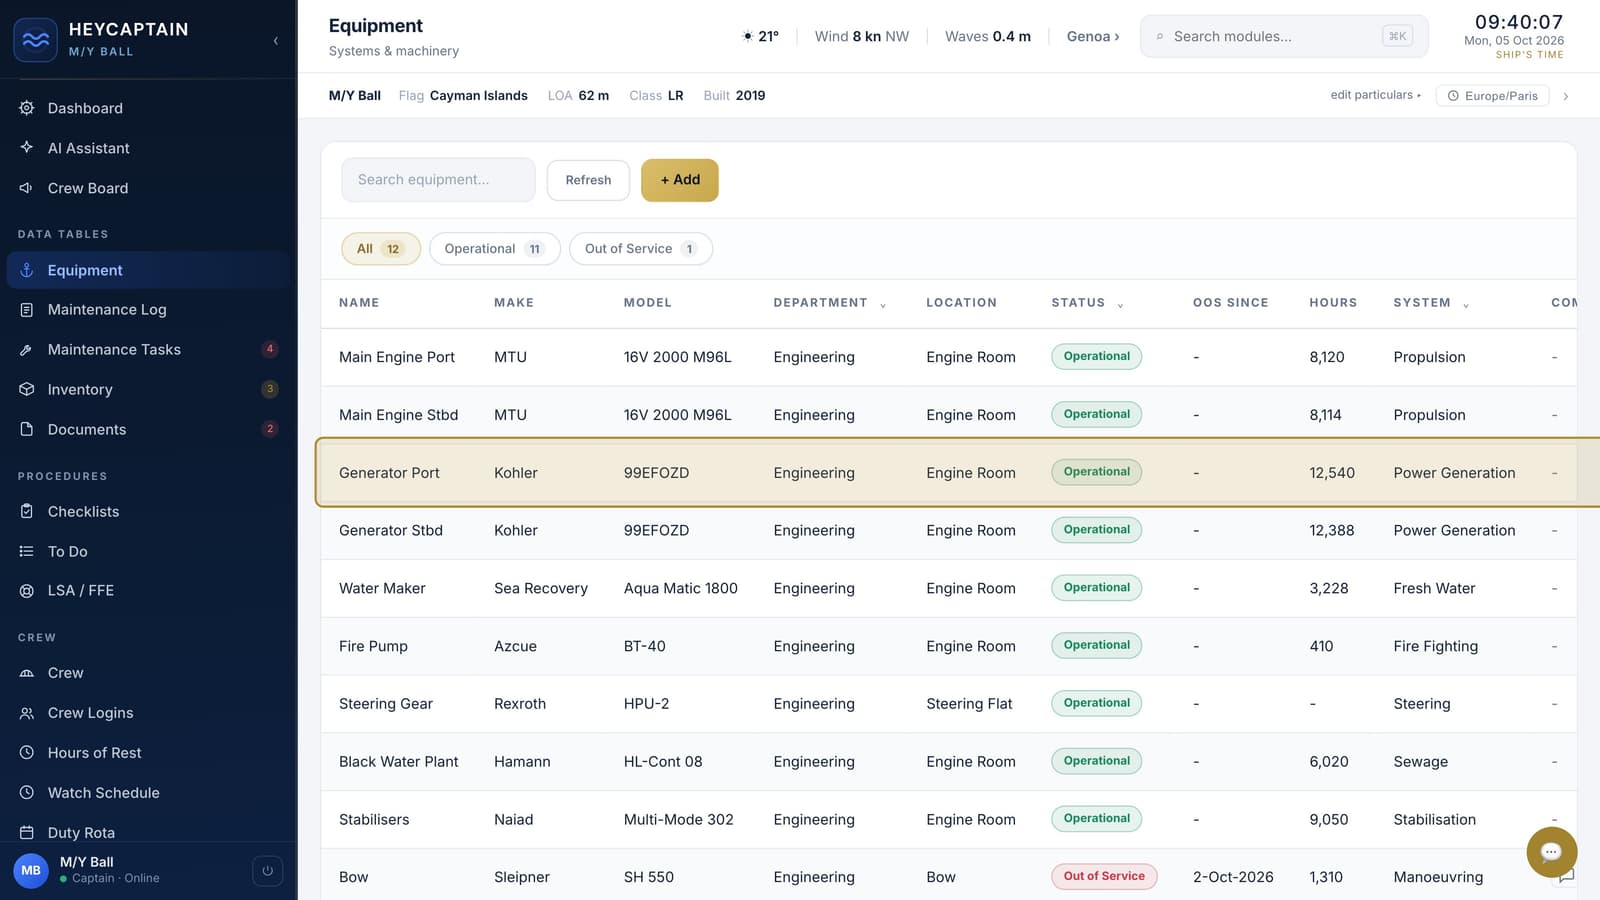Click the power logout icon

tap(267, 871)
